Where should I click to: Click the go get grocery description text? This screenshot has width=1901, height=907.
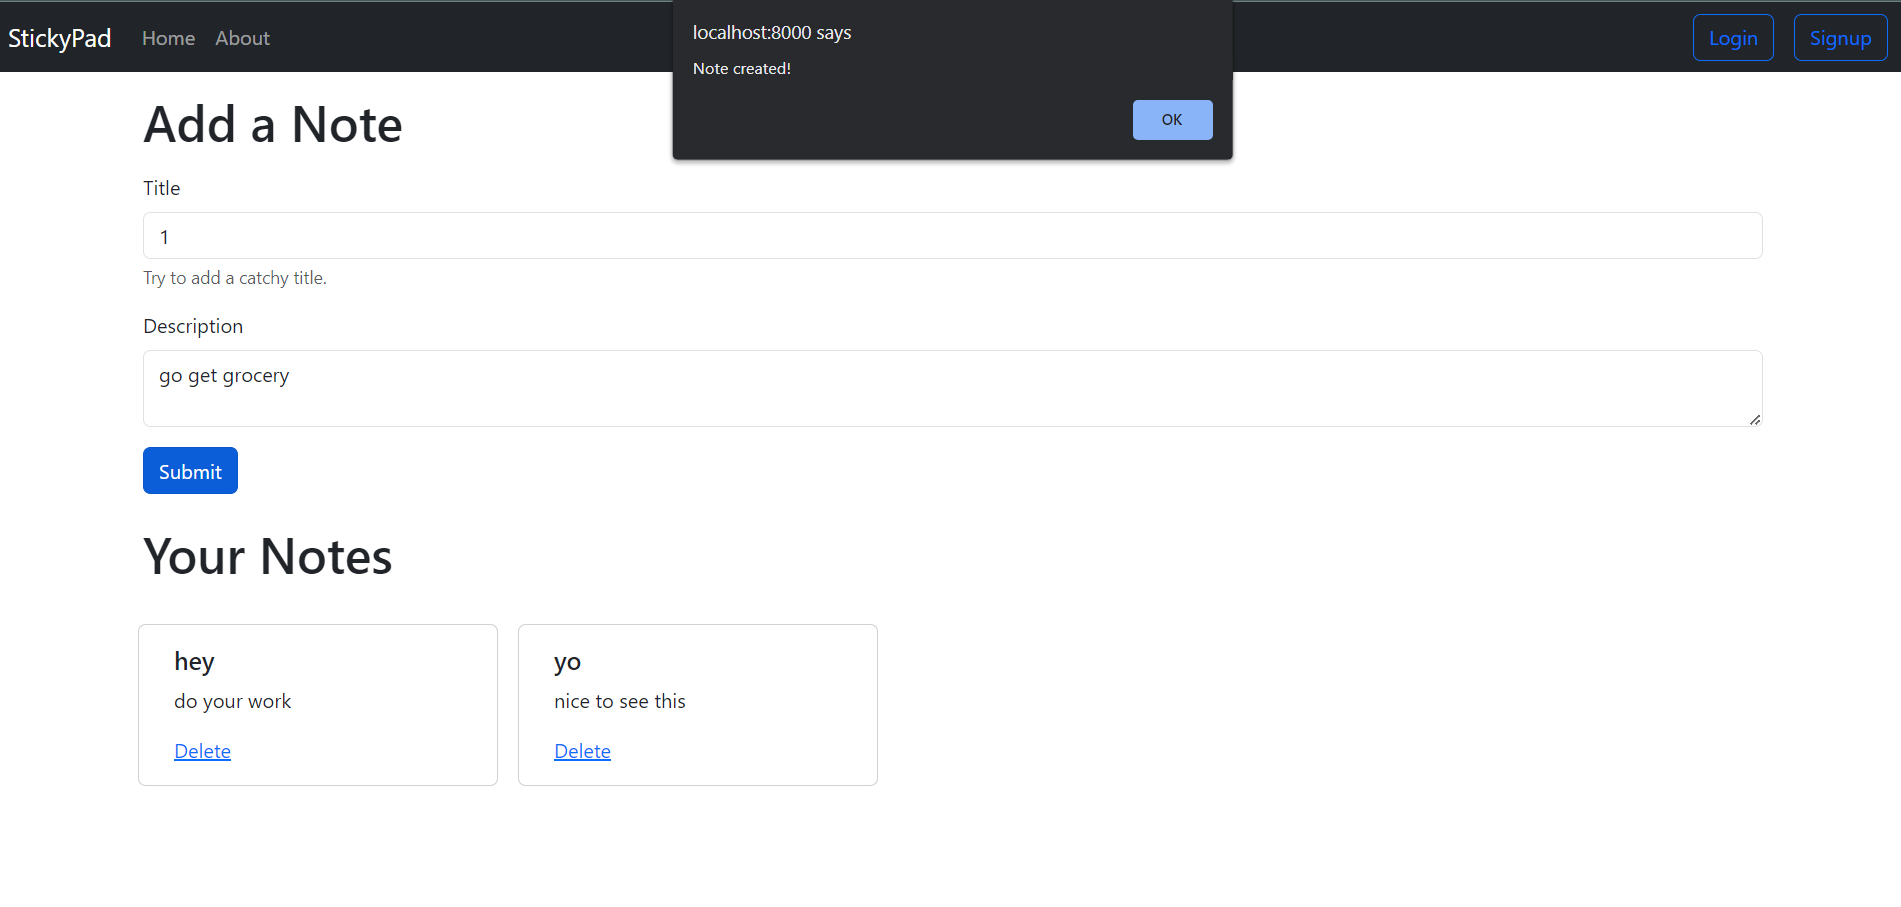[x=223, y=375]
